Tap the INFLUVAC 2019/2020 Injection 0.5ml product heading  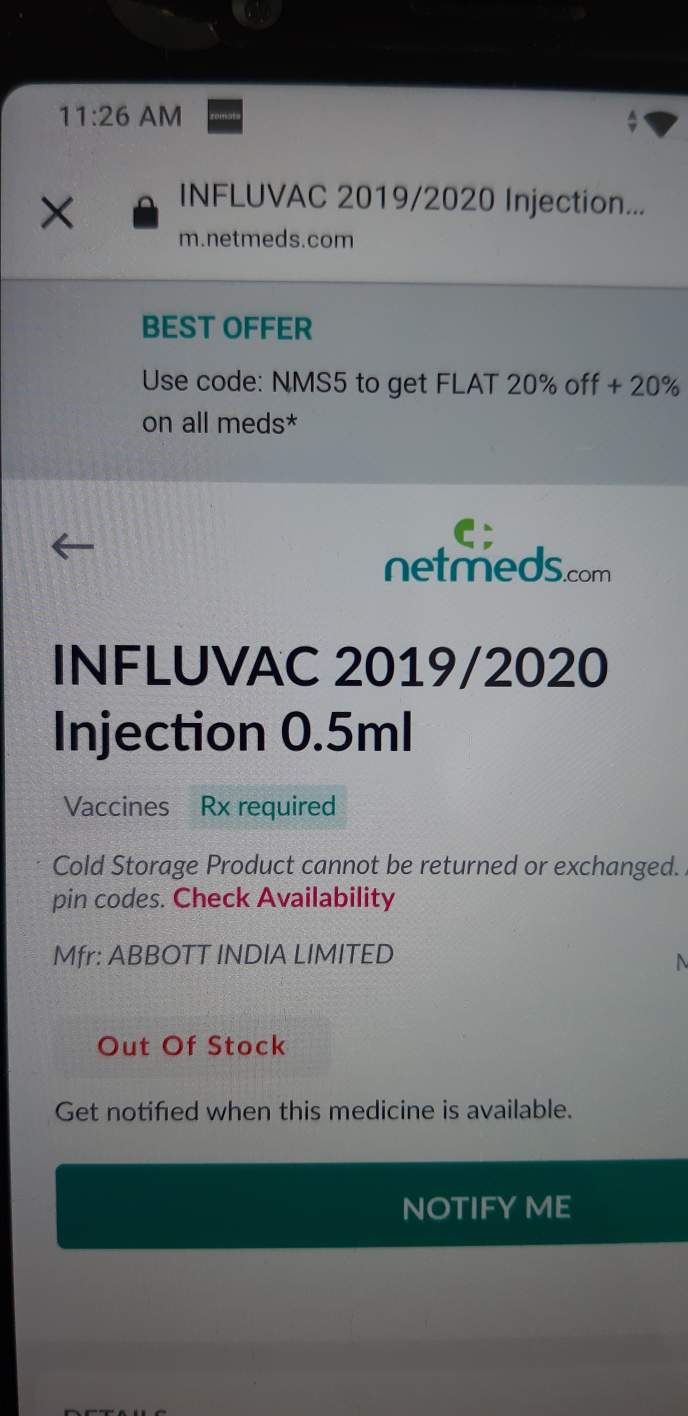pyautogui.click(x=330, y=699)
